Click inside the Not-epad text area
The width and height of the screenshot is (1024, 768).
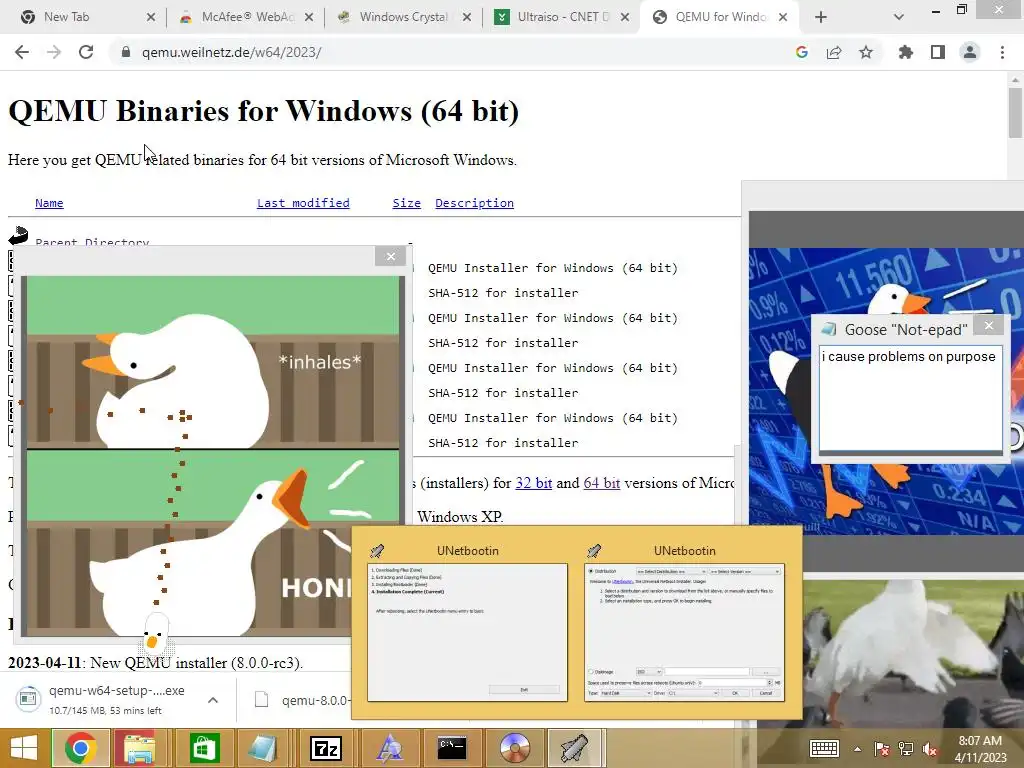coord(910,398)
